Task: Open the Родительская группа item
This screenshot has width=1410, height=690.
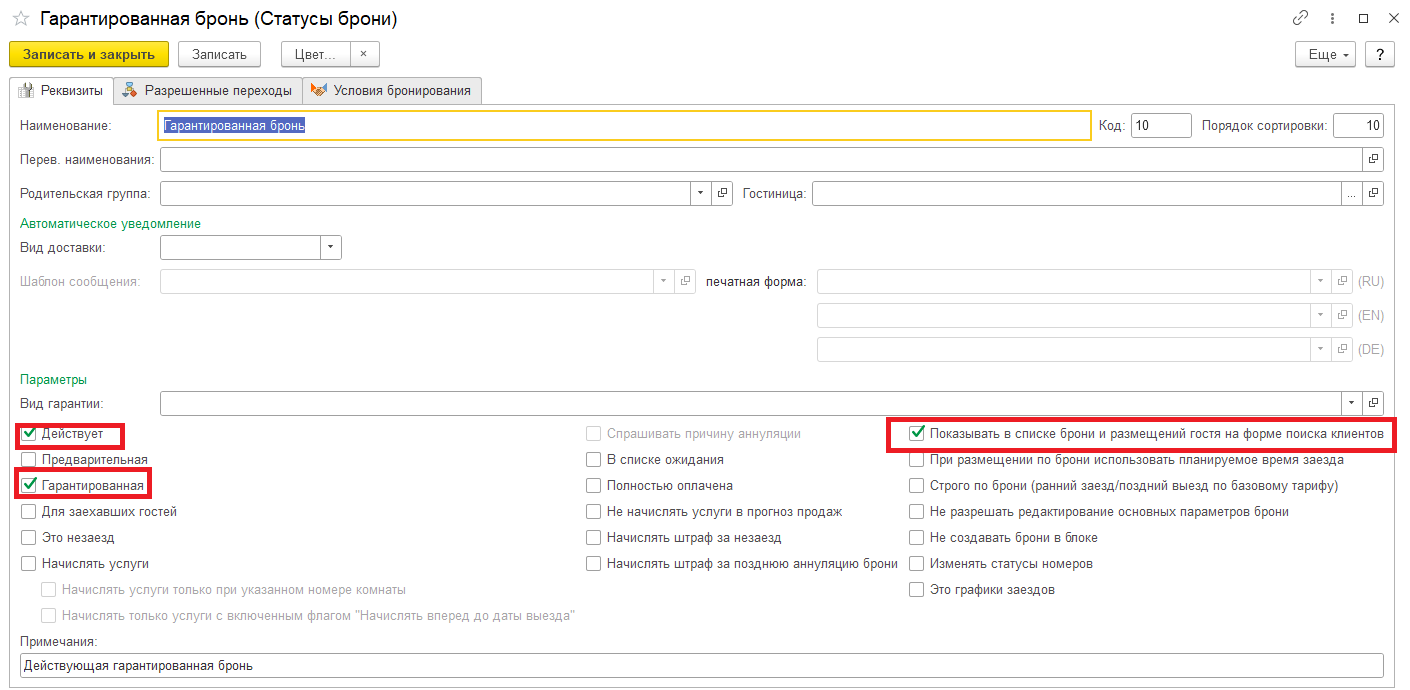Action: click(x=724, y=193)
